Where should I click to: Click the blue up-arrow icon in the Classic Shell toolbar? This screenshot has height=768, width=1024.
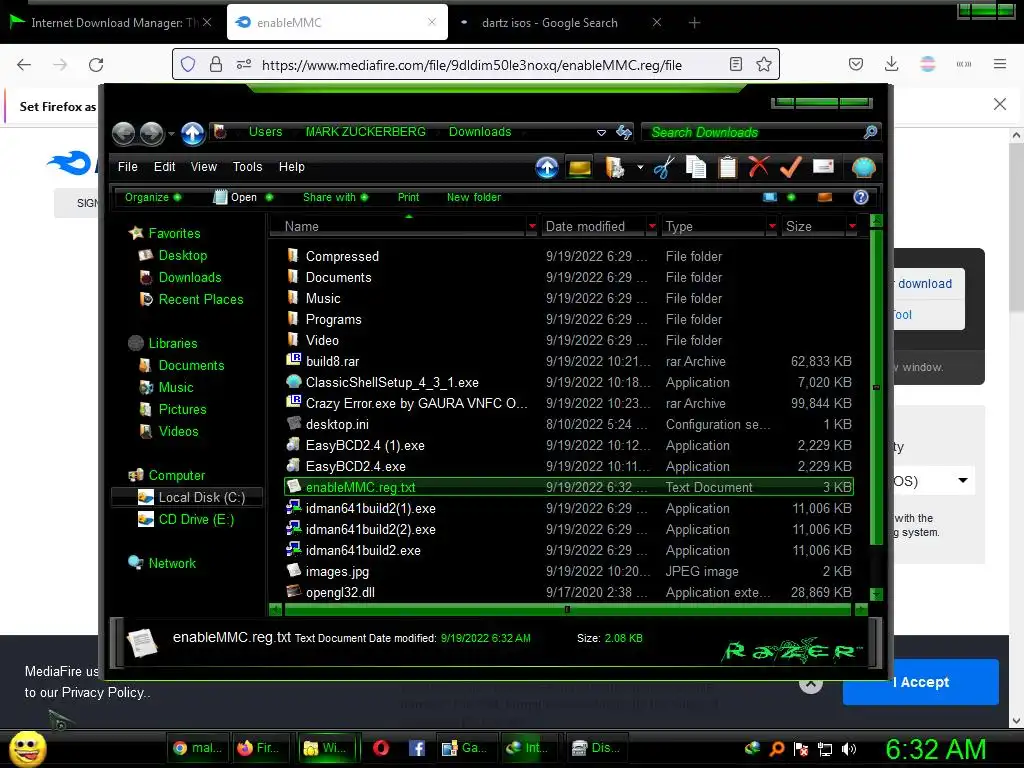547,168
